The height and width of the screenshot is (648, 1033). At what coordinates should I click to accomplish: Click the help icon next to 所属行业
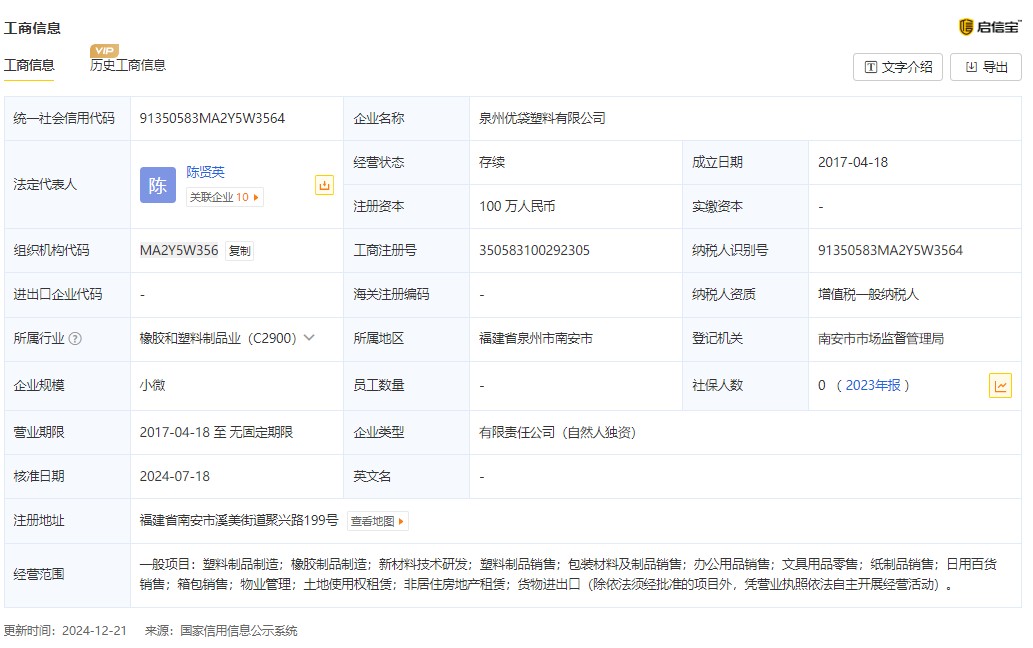(75, 339)
